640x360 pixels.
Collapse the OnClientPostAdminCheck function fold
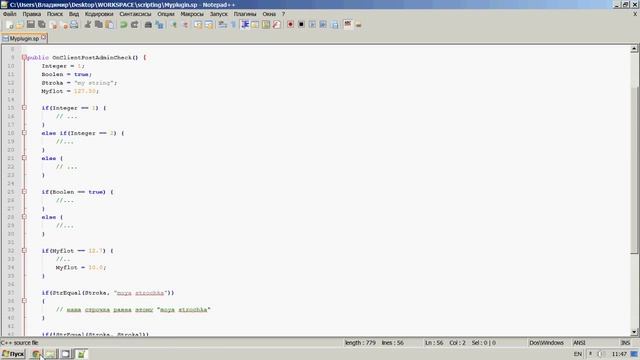(24, 58)
